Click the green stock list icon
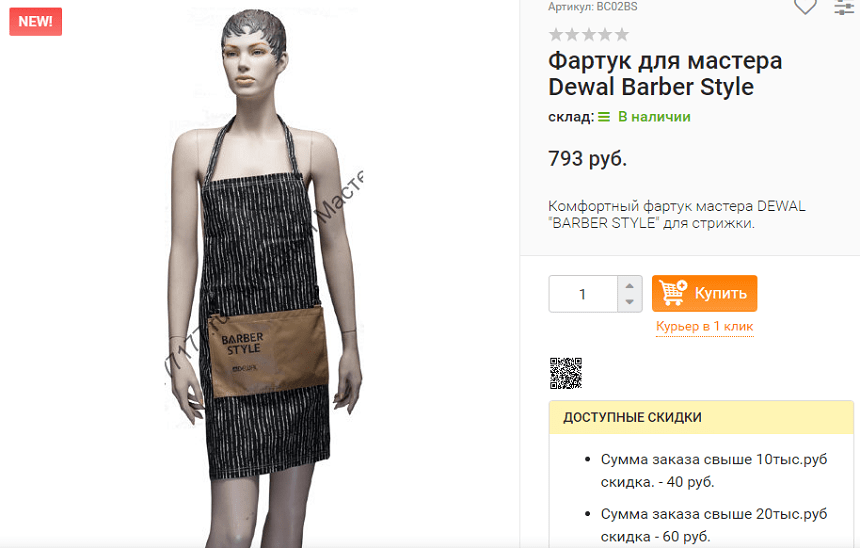This screenshot has width=860, height=548. (x=603, y=117)
